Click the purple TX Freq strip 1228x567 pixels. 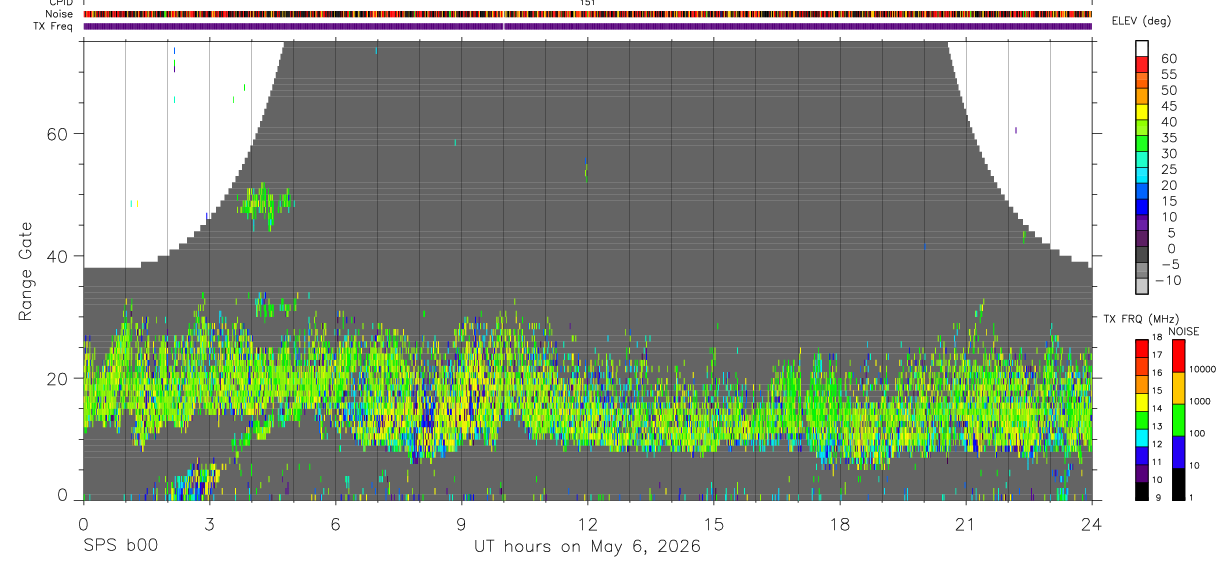tap(588, 26)
